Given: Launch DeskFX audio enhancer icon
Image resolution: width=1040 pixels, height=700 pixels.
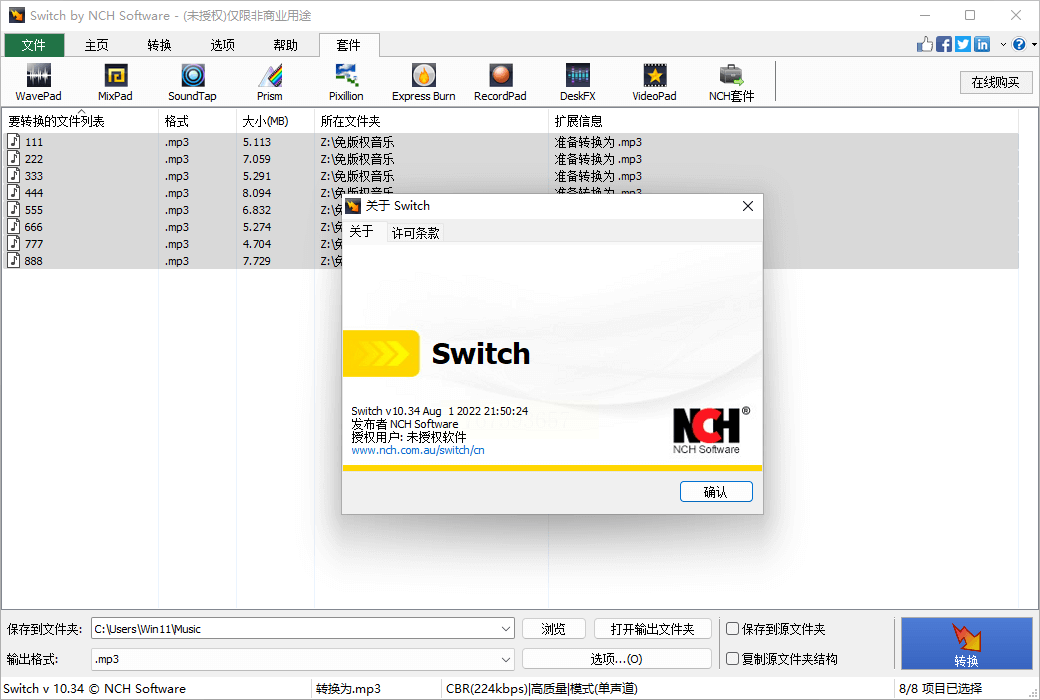Looking at the screenshot, I should (x=578, y=82).
